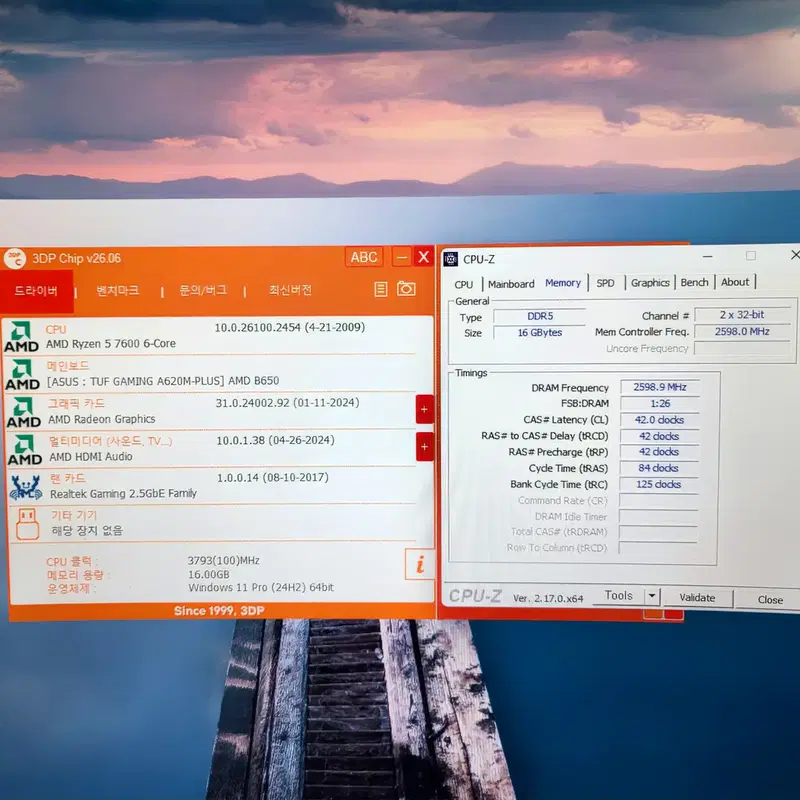Switch to the About tab in CPU-Z
The height and width of the screenshot is (800, 800).
(735, 282)
